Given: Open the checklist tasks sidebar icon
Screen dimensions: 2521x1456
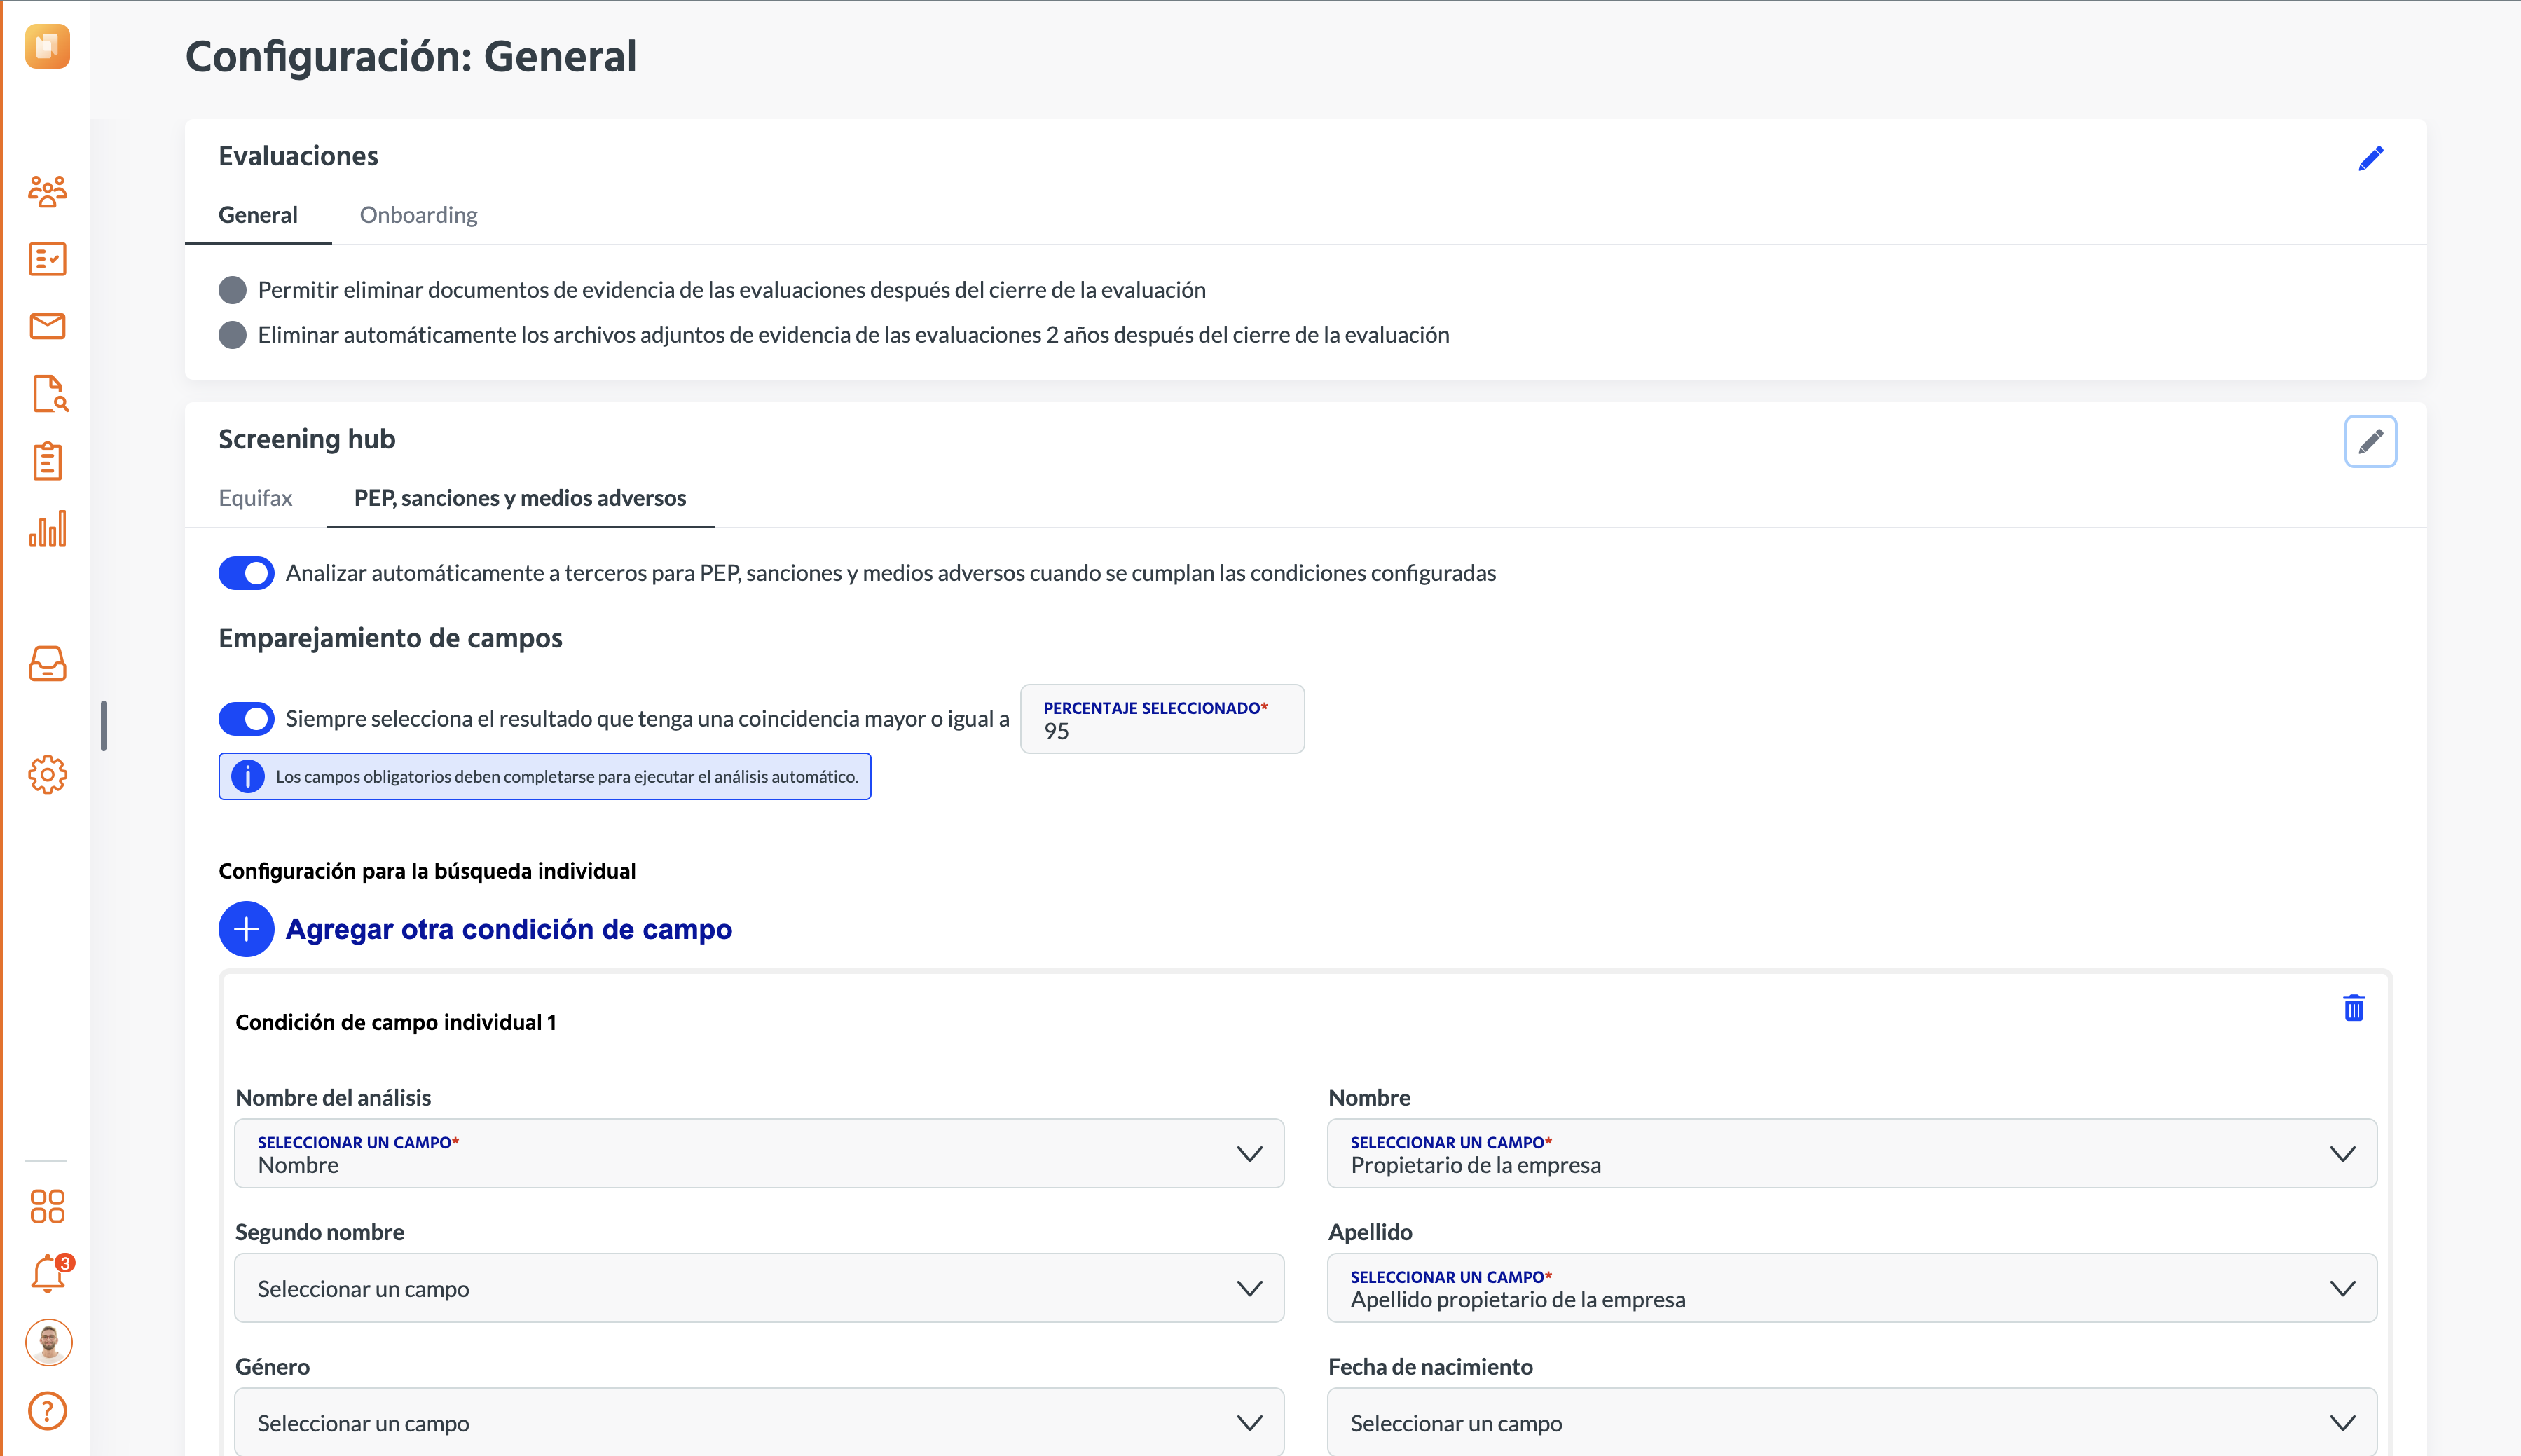Looking at the screenshot, I should tap(47, 259).
